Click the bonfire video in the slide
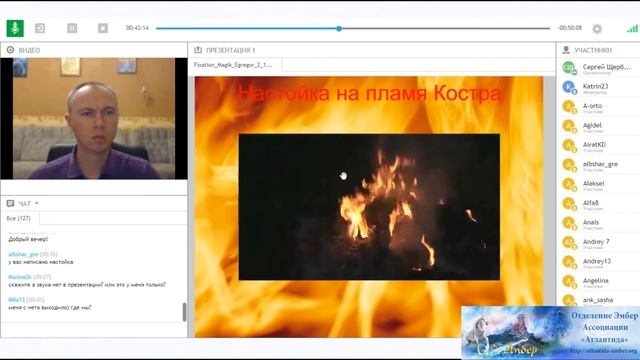Image resolution: width=640 pixels, height=360 pixels. [x=369, y=207]
